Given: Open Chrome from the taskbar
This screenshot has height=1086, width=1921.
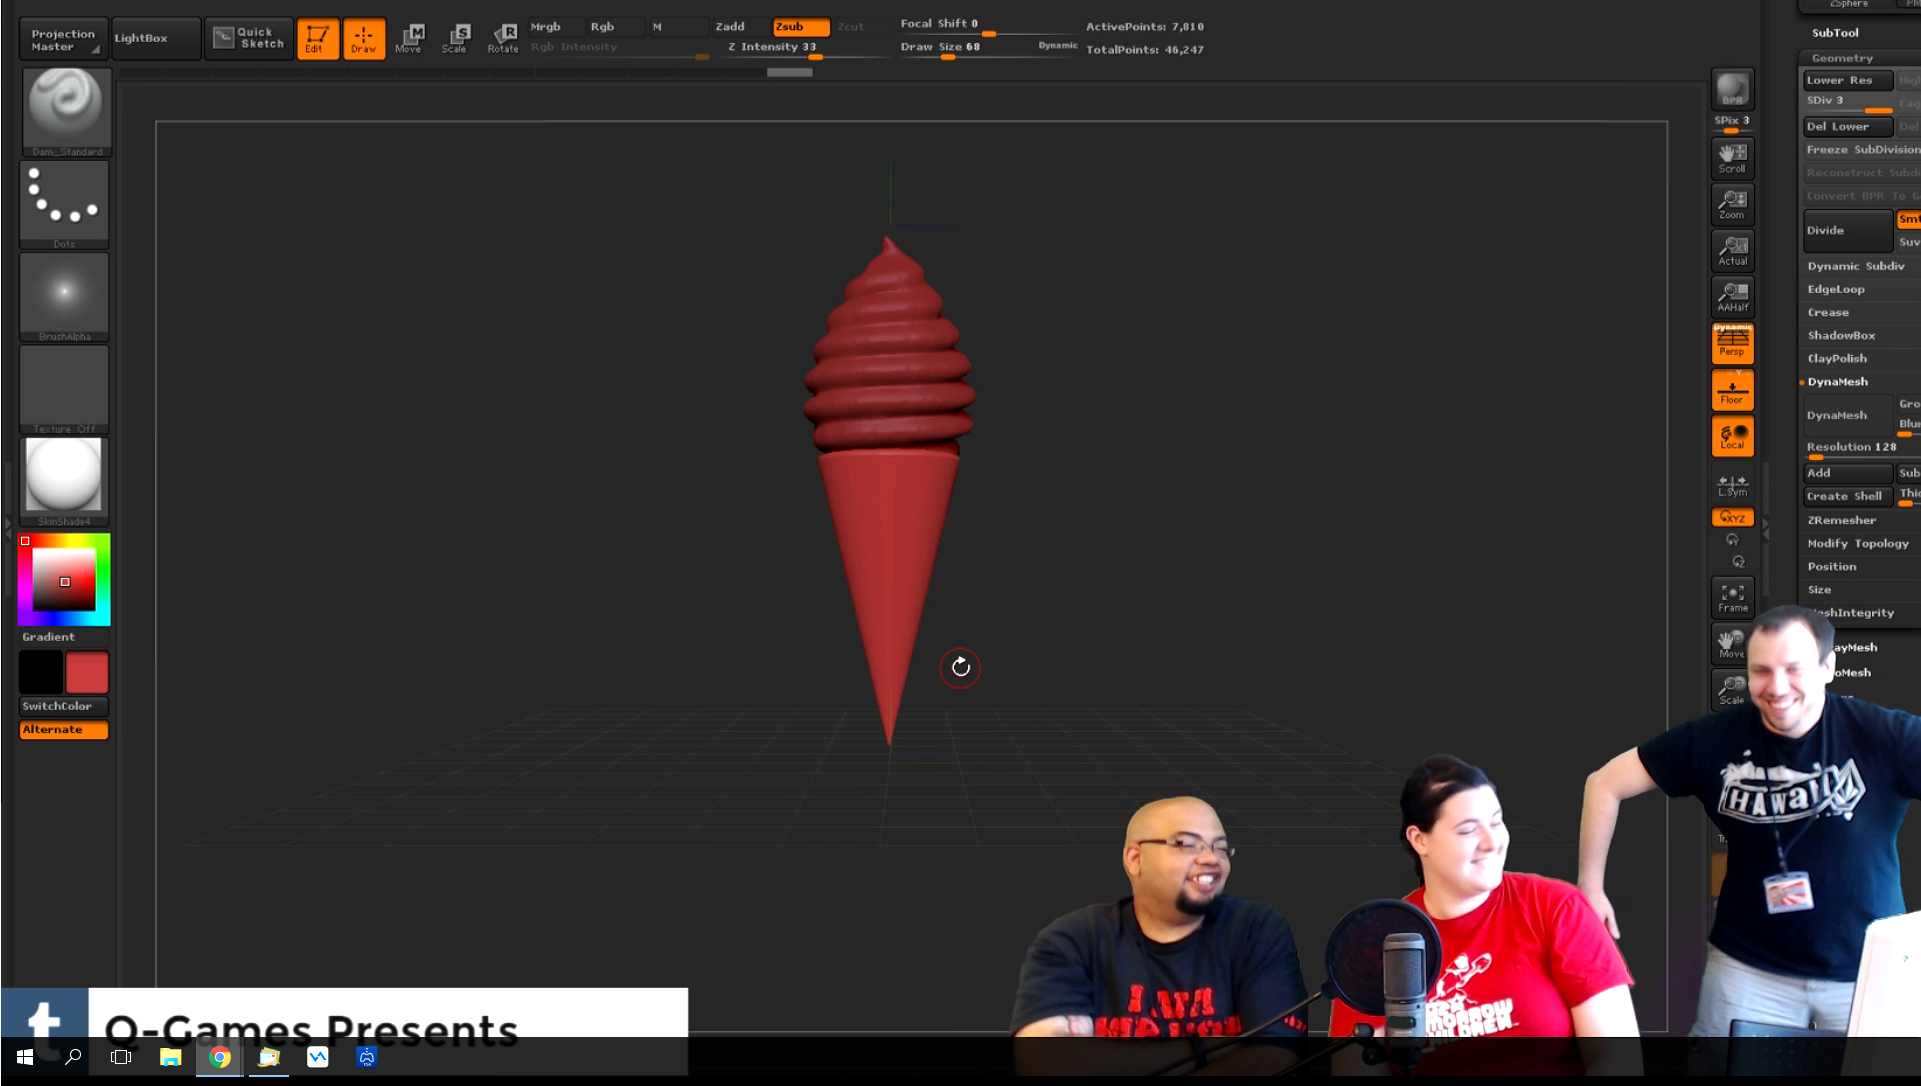Looking at the screenshot, I should (x=220, y=1057).
